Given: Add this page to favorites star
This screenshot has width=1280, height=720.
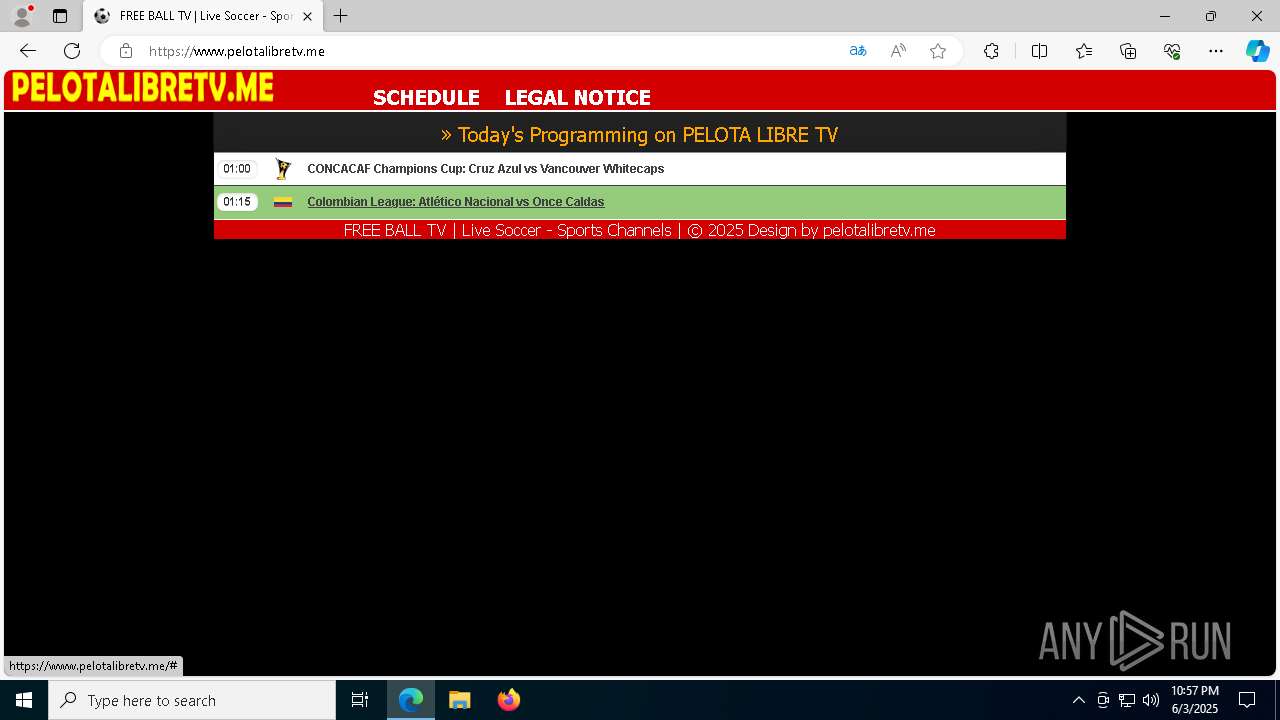Looking at the screenshot, I should [x=938, y=51].
